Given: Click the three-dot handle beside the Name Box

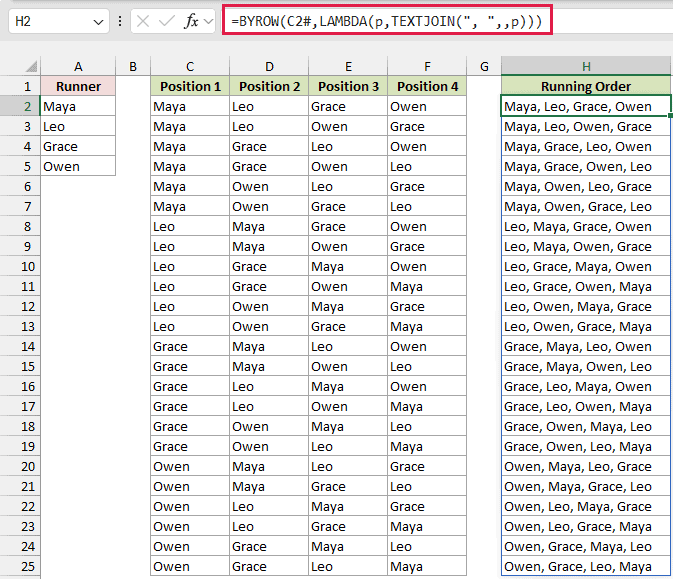Looking at the screenshot, I should coord(120,21).
